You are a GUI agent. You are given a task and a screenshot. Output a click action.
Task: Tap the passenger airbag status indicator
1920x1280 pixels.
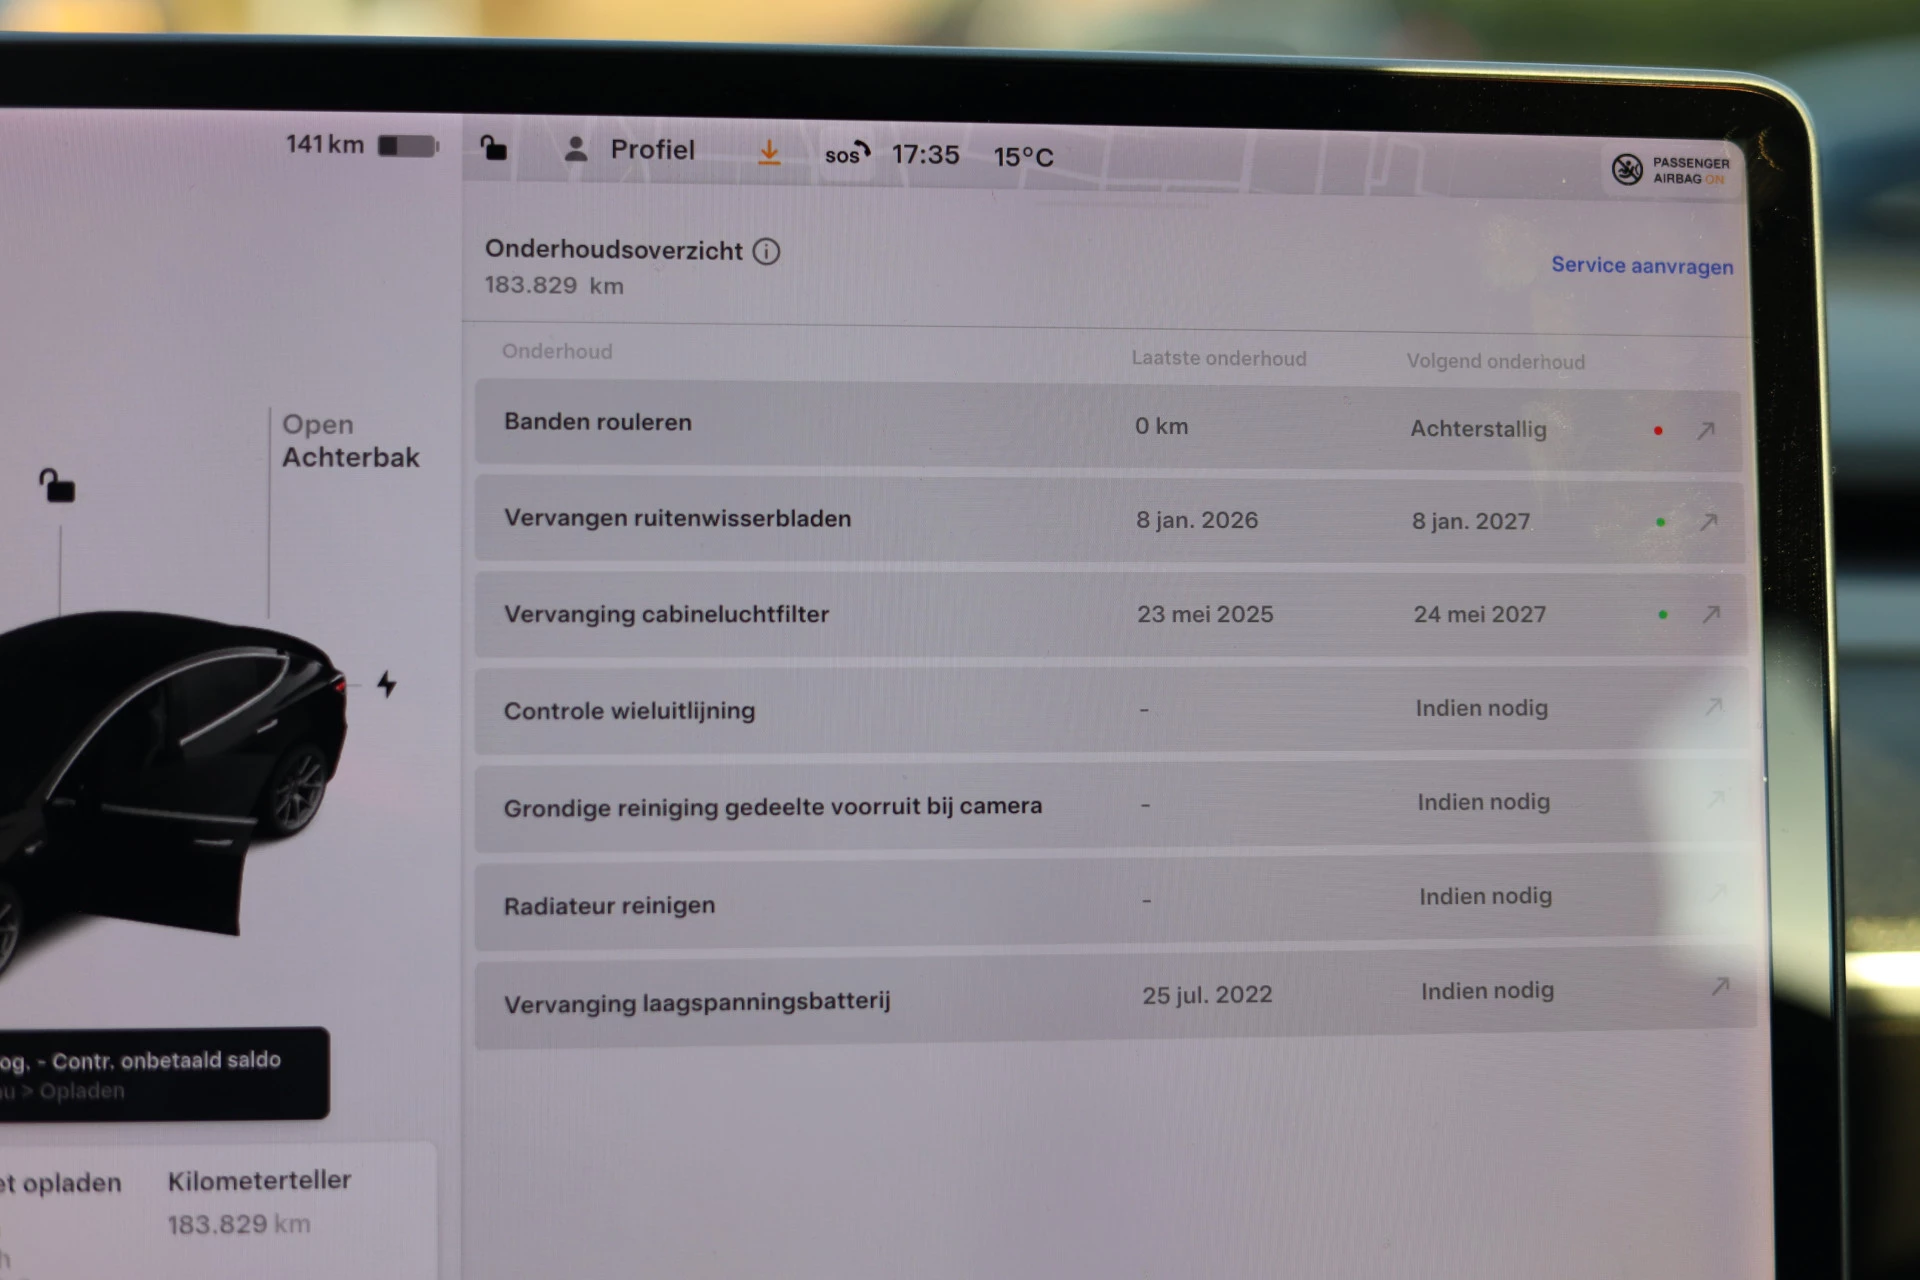pyautogui.click(x=1670, y=170)
